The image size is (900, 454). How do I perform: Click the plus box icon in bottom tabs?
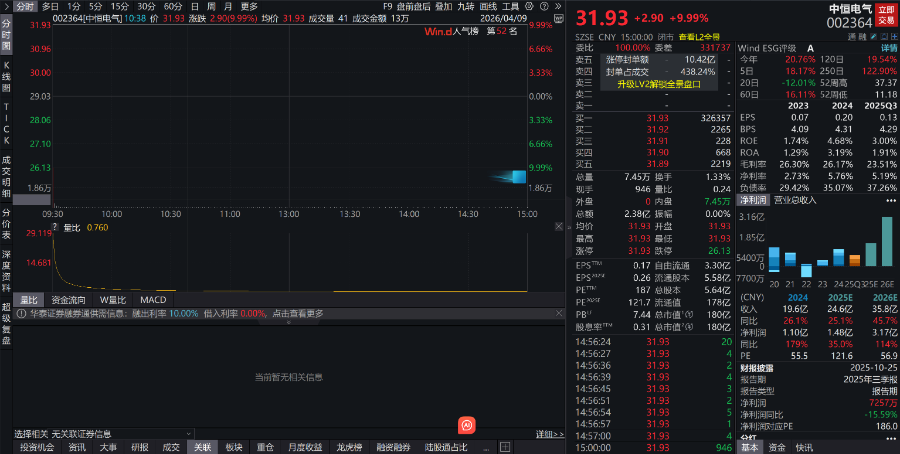click(x=505, y=447)
